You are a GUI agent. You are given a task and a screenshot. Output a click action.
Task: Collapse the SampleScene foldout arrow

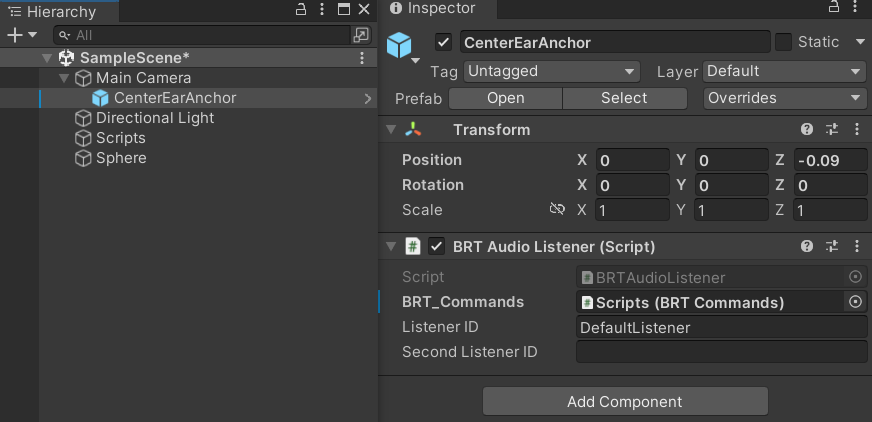click(x=47, y=58)
